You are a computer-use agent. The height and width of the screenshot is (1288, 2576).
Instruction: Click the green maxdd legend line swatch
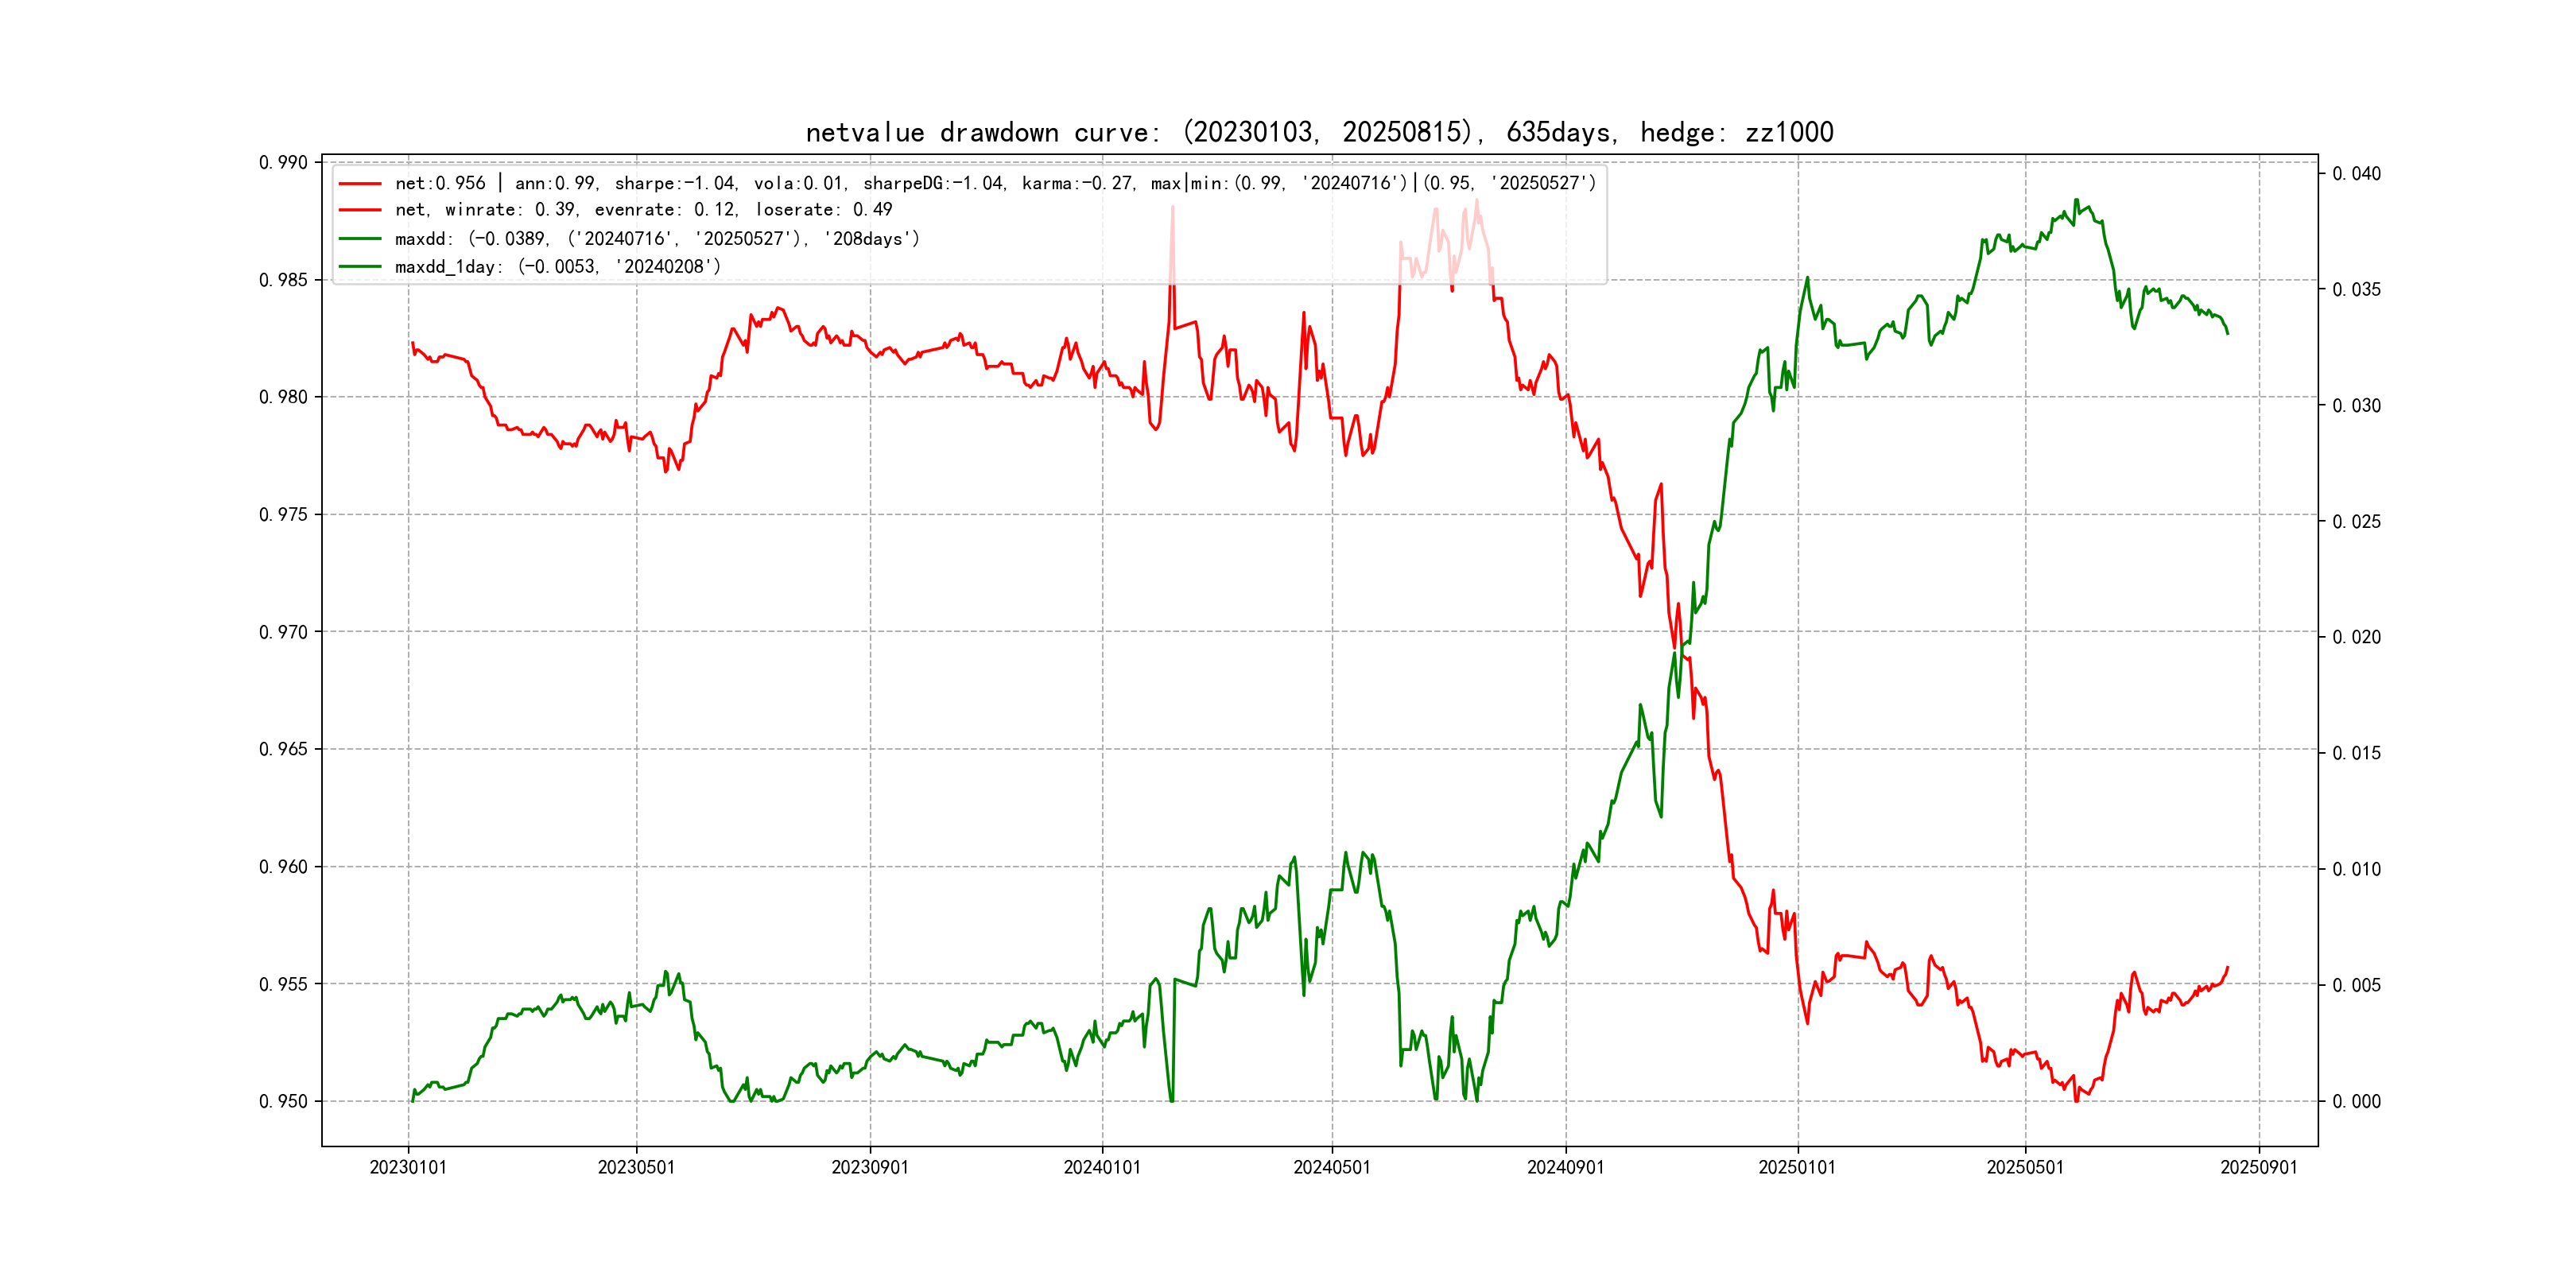(x=360, y=239)
